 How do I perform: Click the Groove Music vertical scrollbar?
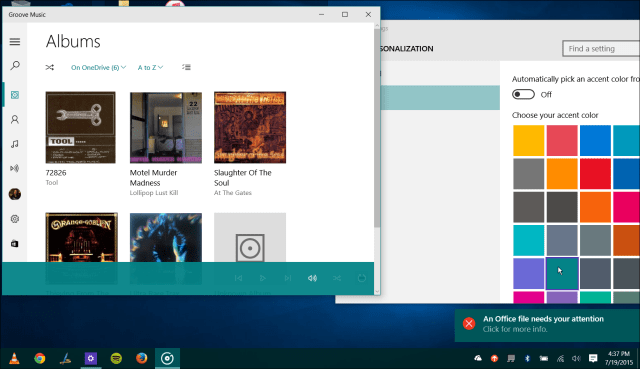[x=377, y=127]
